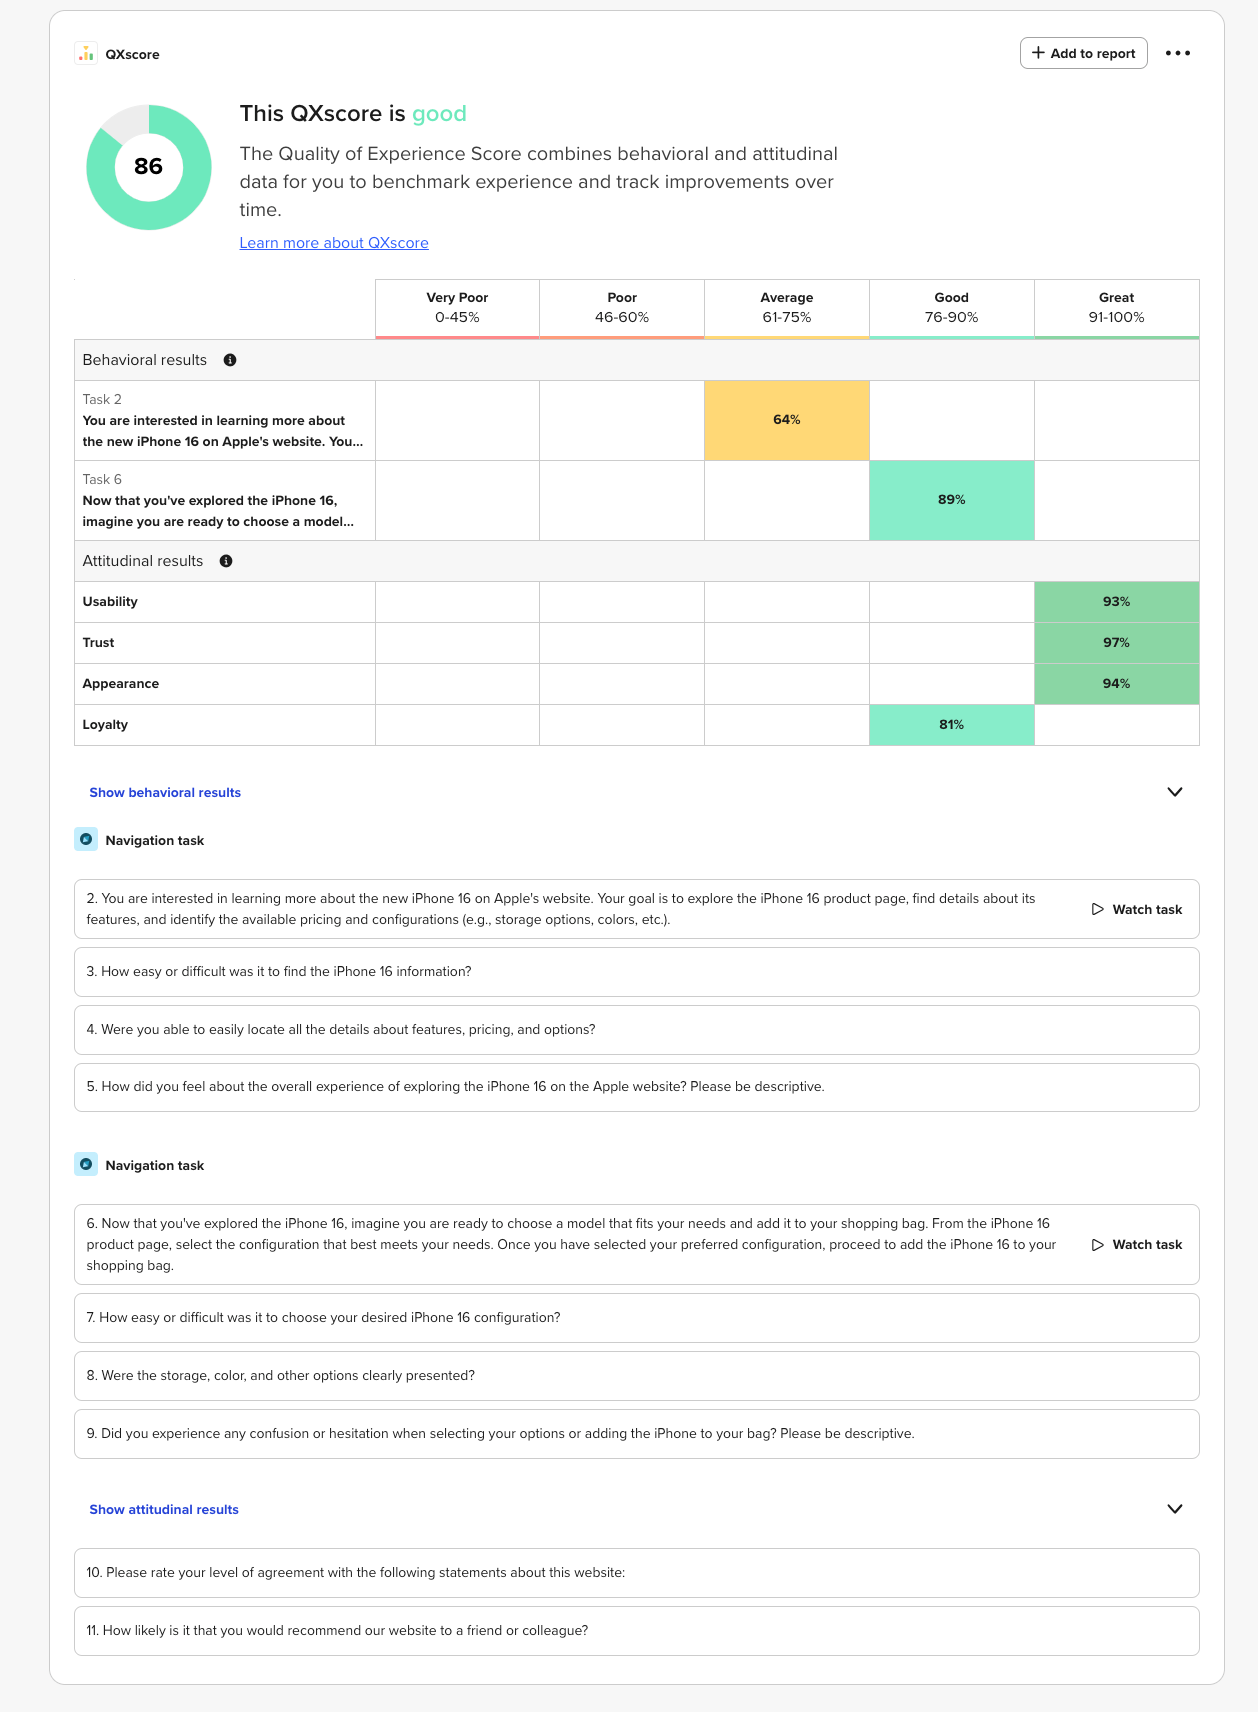
Task: Open question 8 about storage and color options
Action: 637,1376
